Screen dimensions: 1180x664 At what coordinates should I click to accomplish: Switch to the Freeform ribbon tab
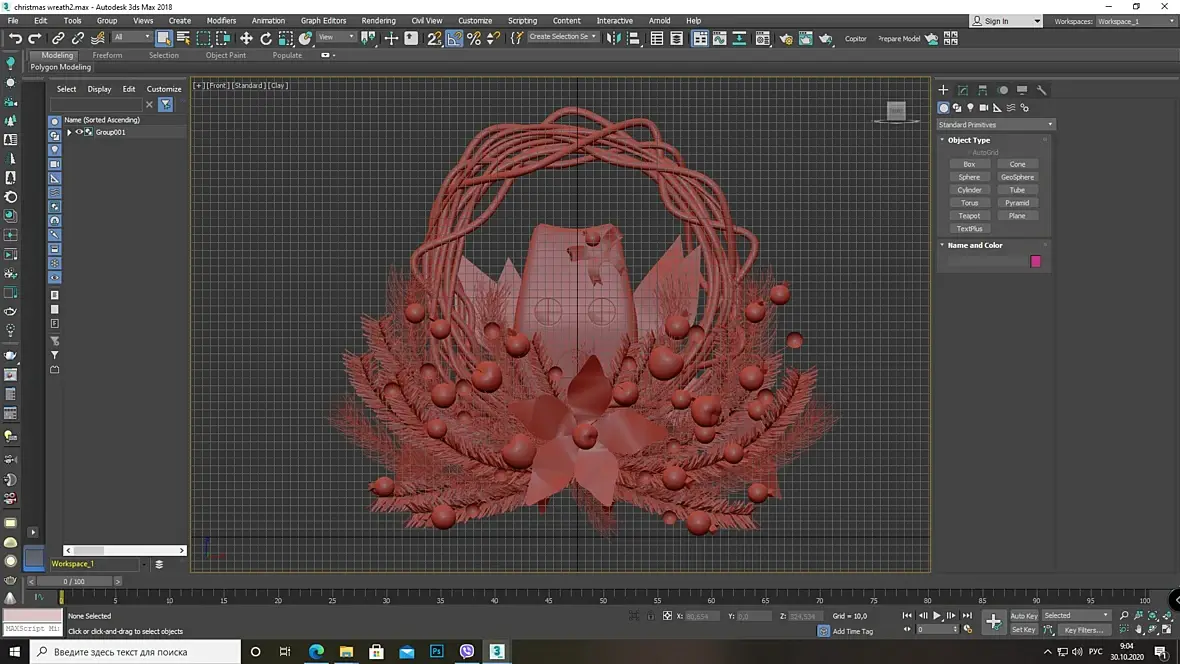point(107,55)
